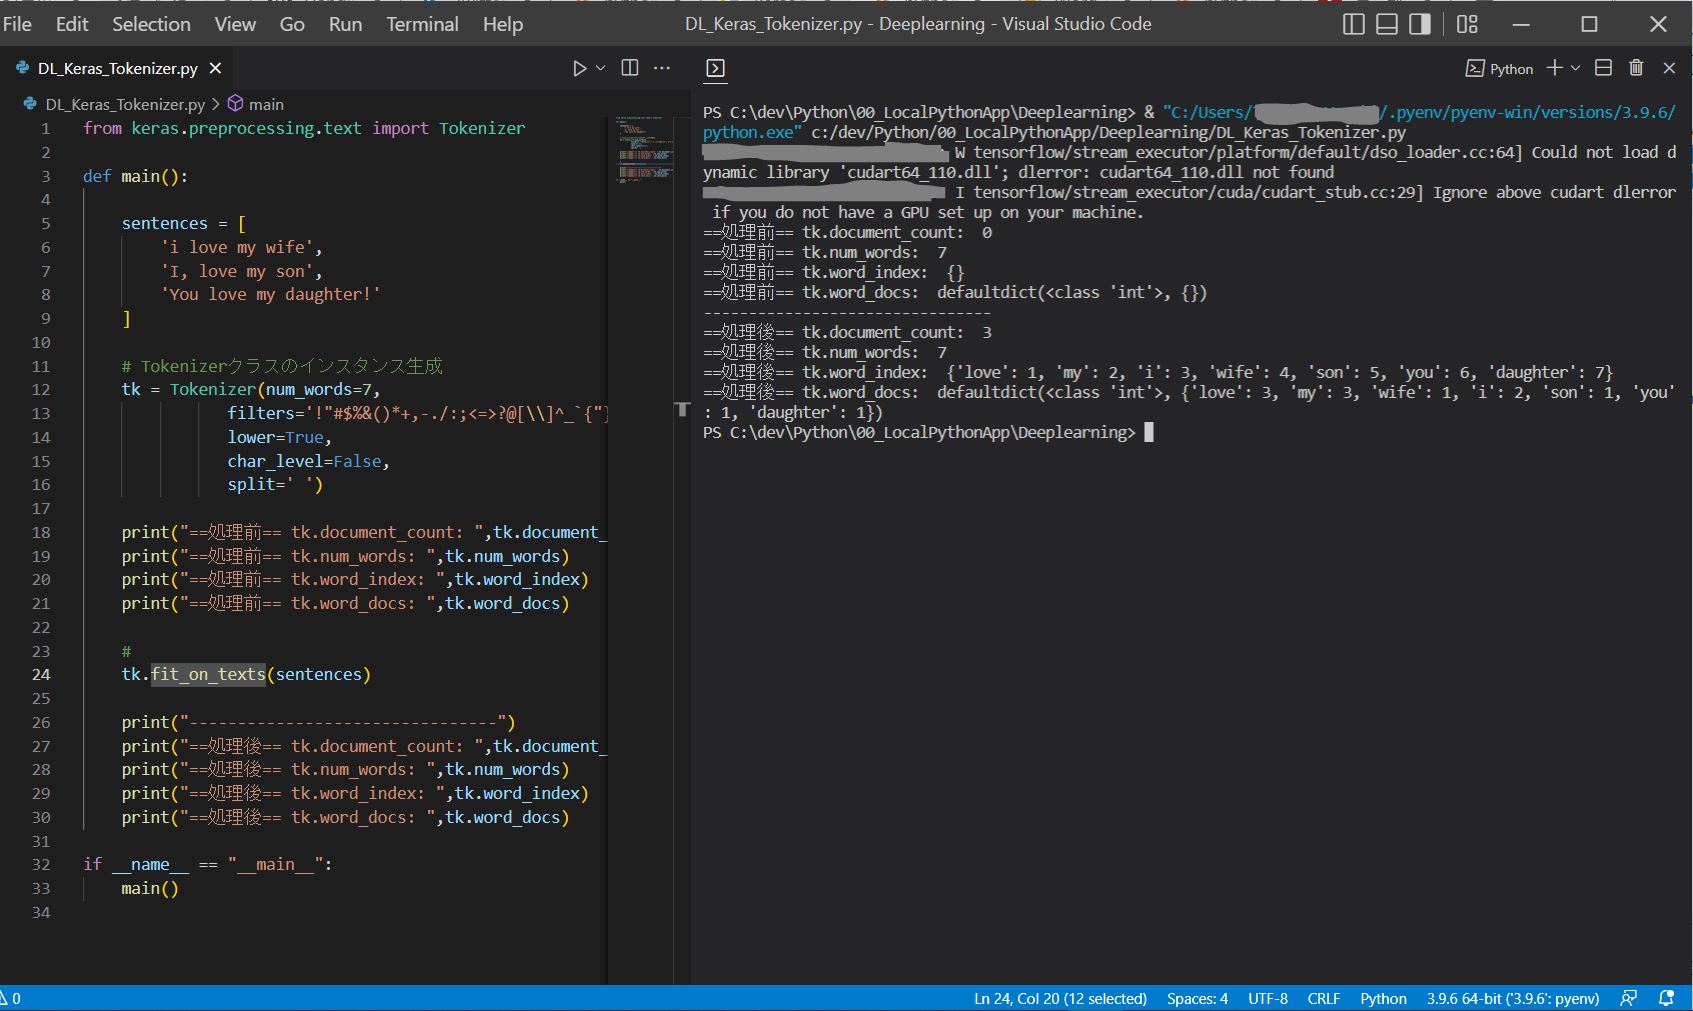Screen dimensions: 1693x1011
Task: Click 'sentences = [' on line 5
Action: [184, 223]
